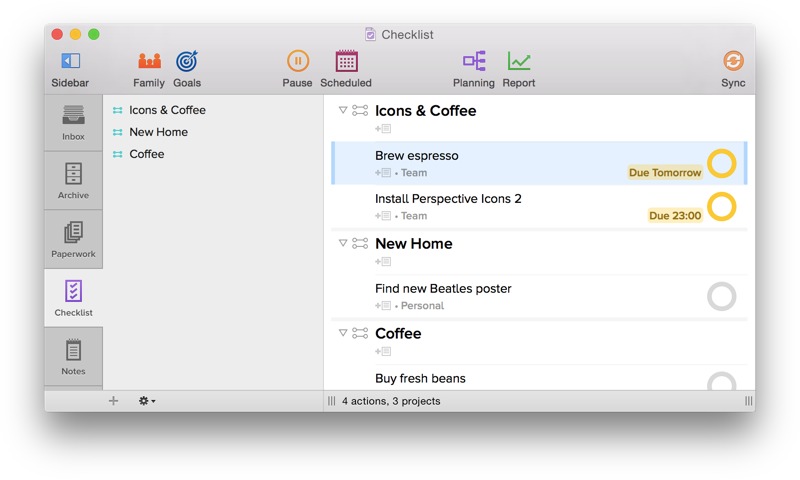Screen dimensions: 800x480
Task: Open the gear action menu dropdown
Action: click(146, 401)
